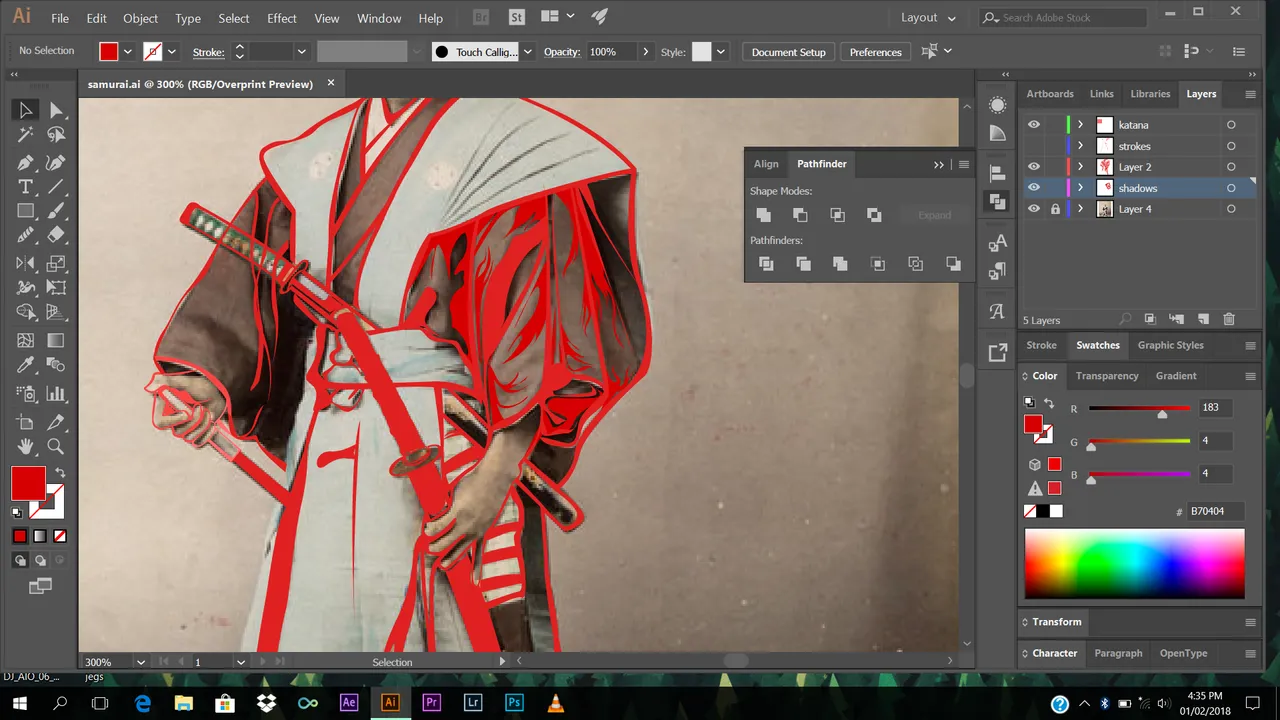Screen dimensions: 1280x720
Task: Select the Pen tool
Action: [26, 162]
